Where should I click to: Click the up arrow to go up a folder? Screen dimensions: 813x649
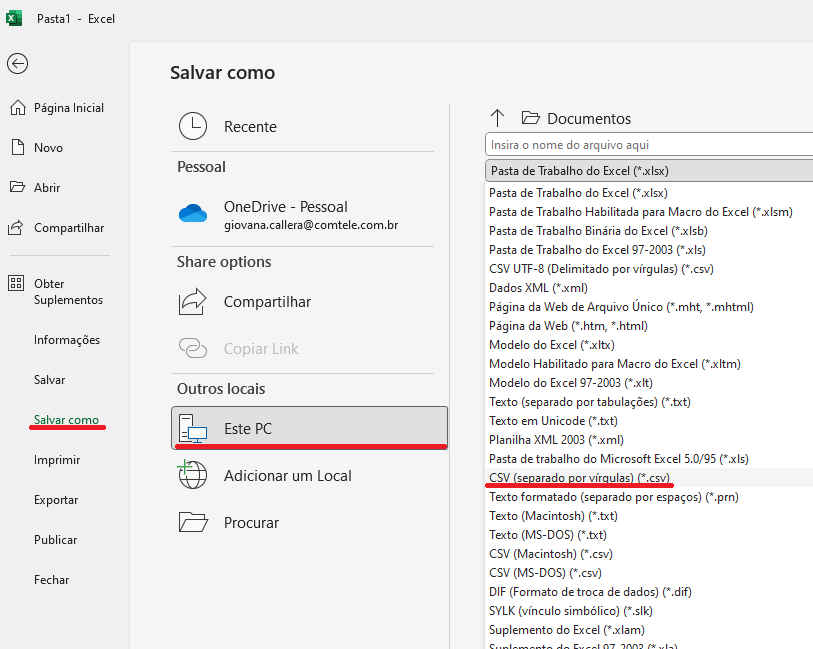tap(497, 118)
